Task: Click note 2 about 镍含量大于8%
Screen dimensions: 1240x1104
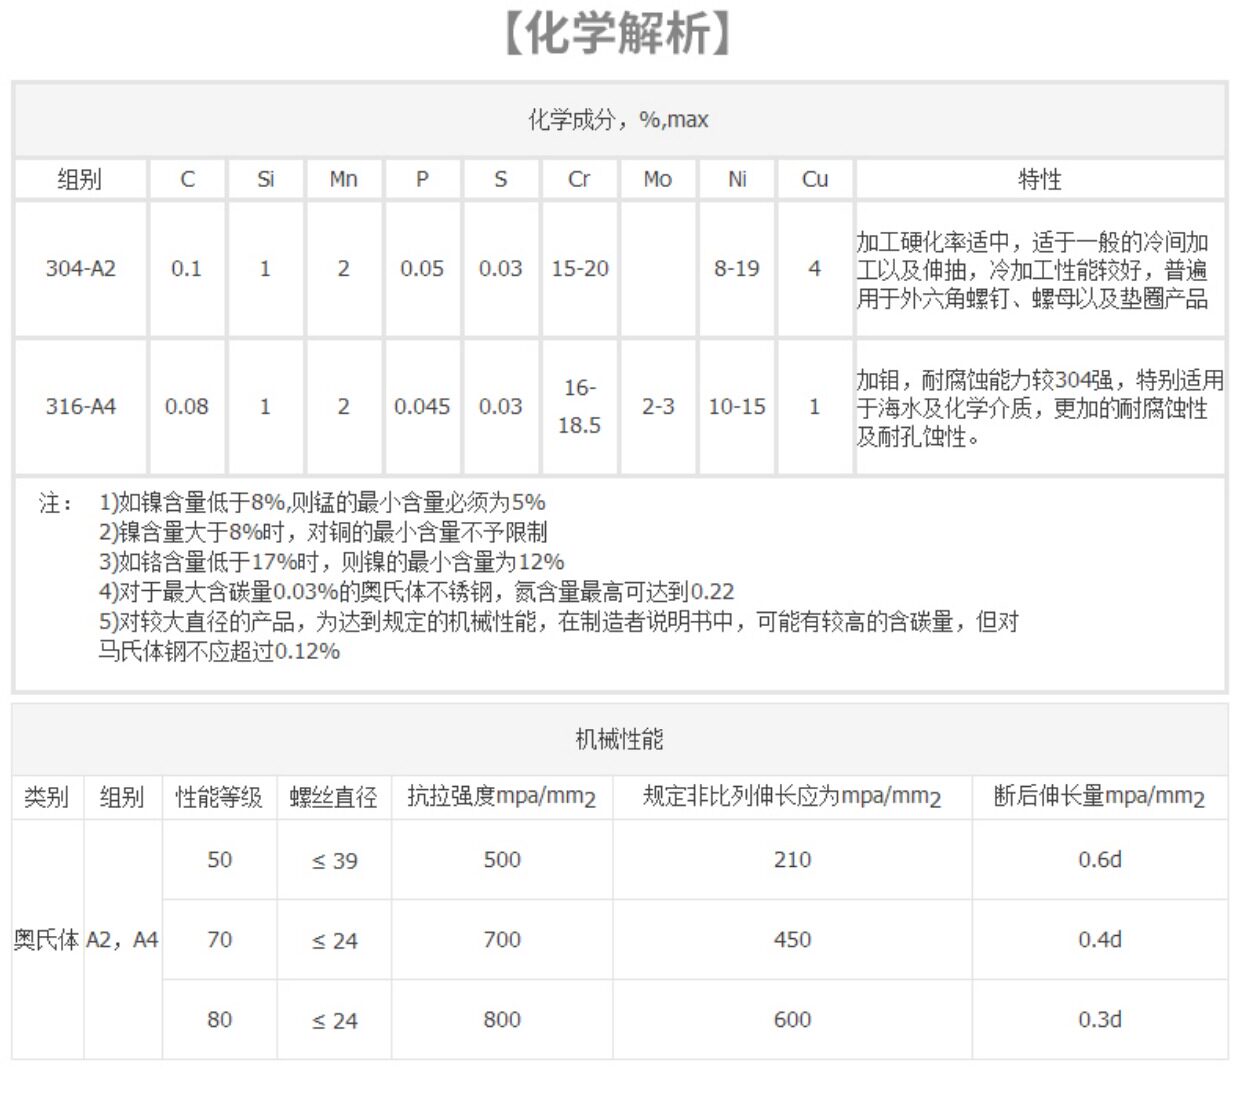Action: 323,532
